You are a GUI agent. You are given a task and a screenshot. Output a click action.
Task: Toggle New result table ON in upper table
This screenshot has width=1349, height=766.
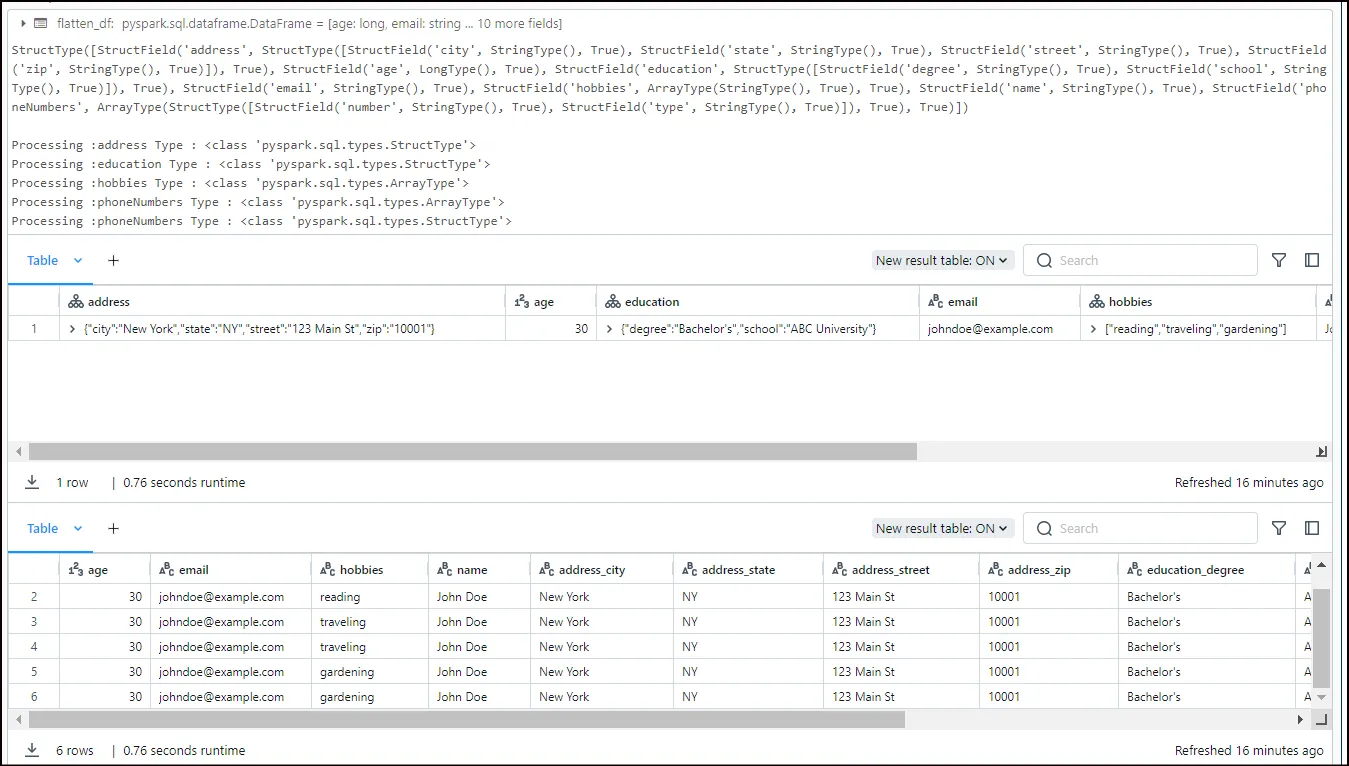tap(943, 260)
